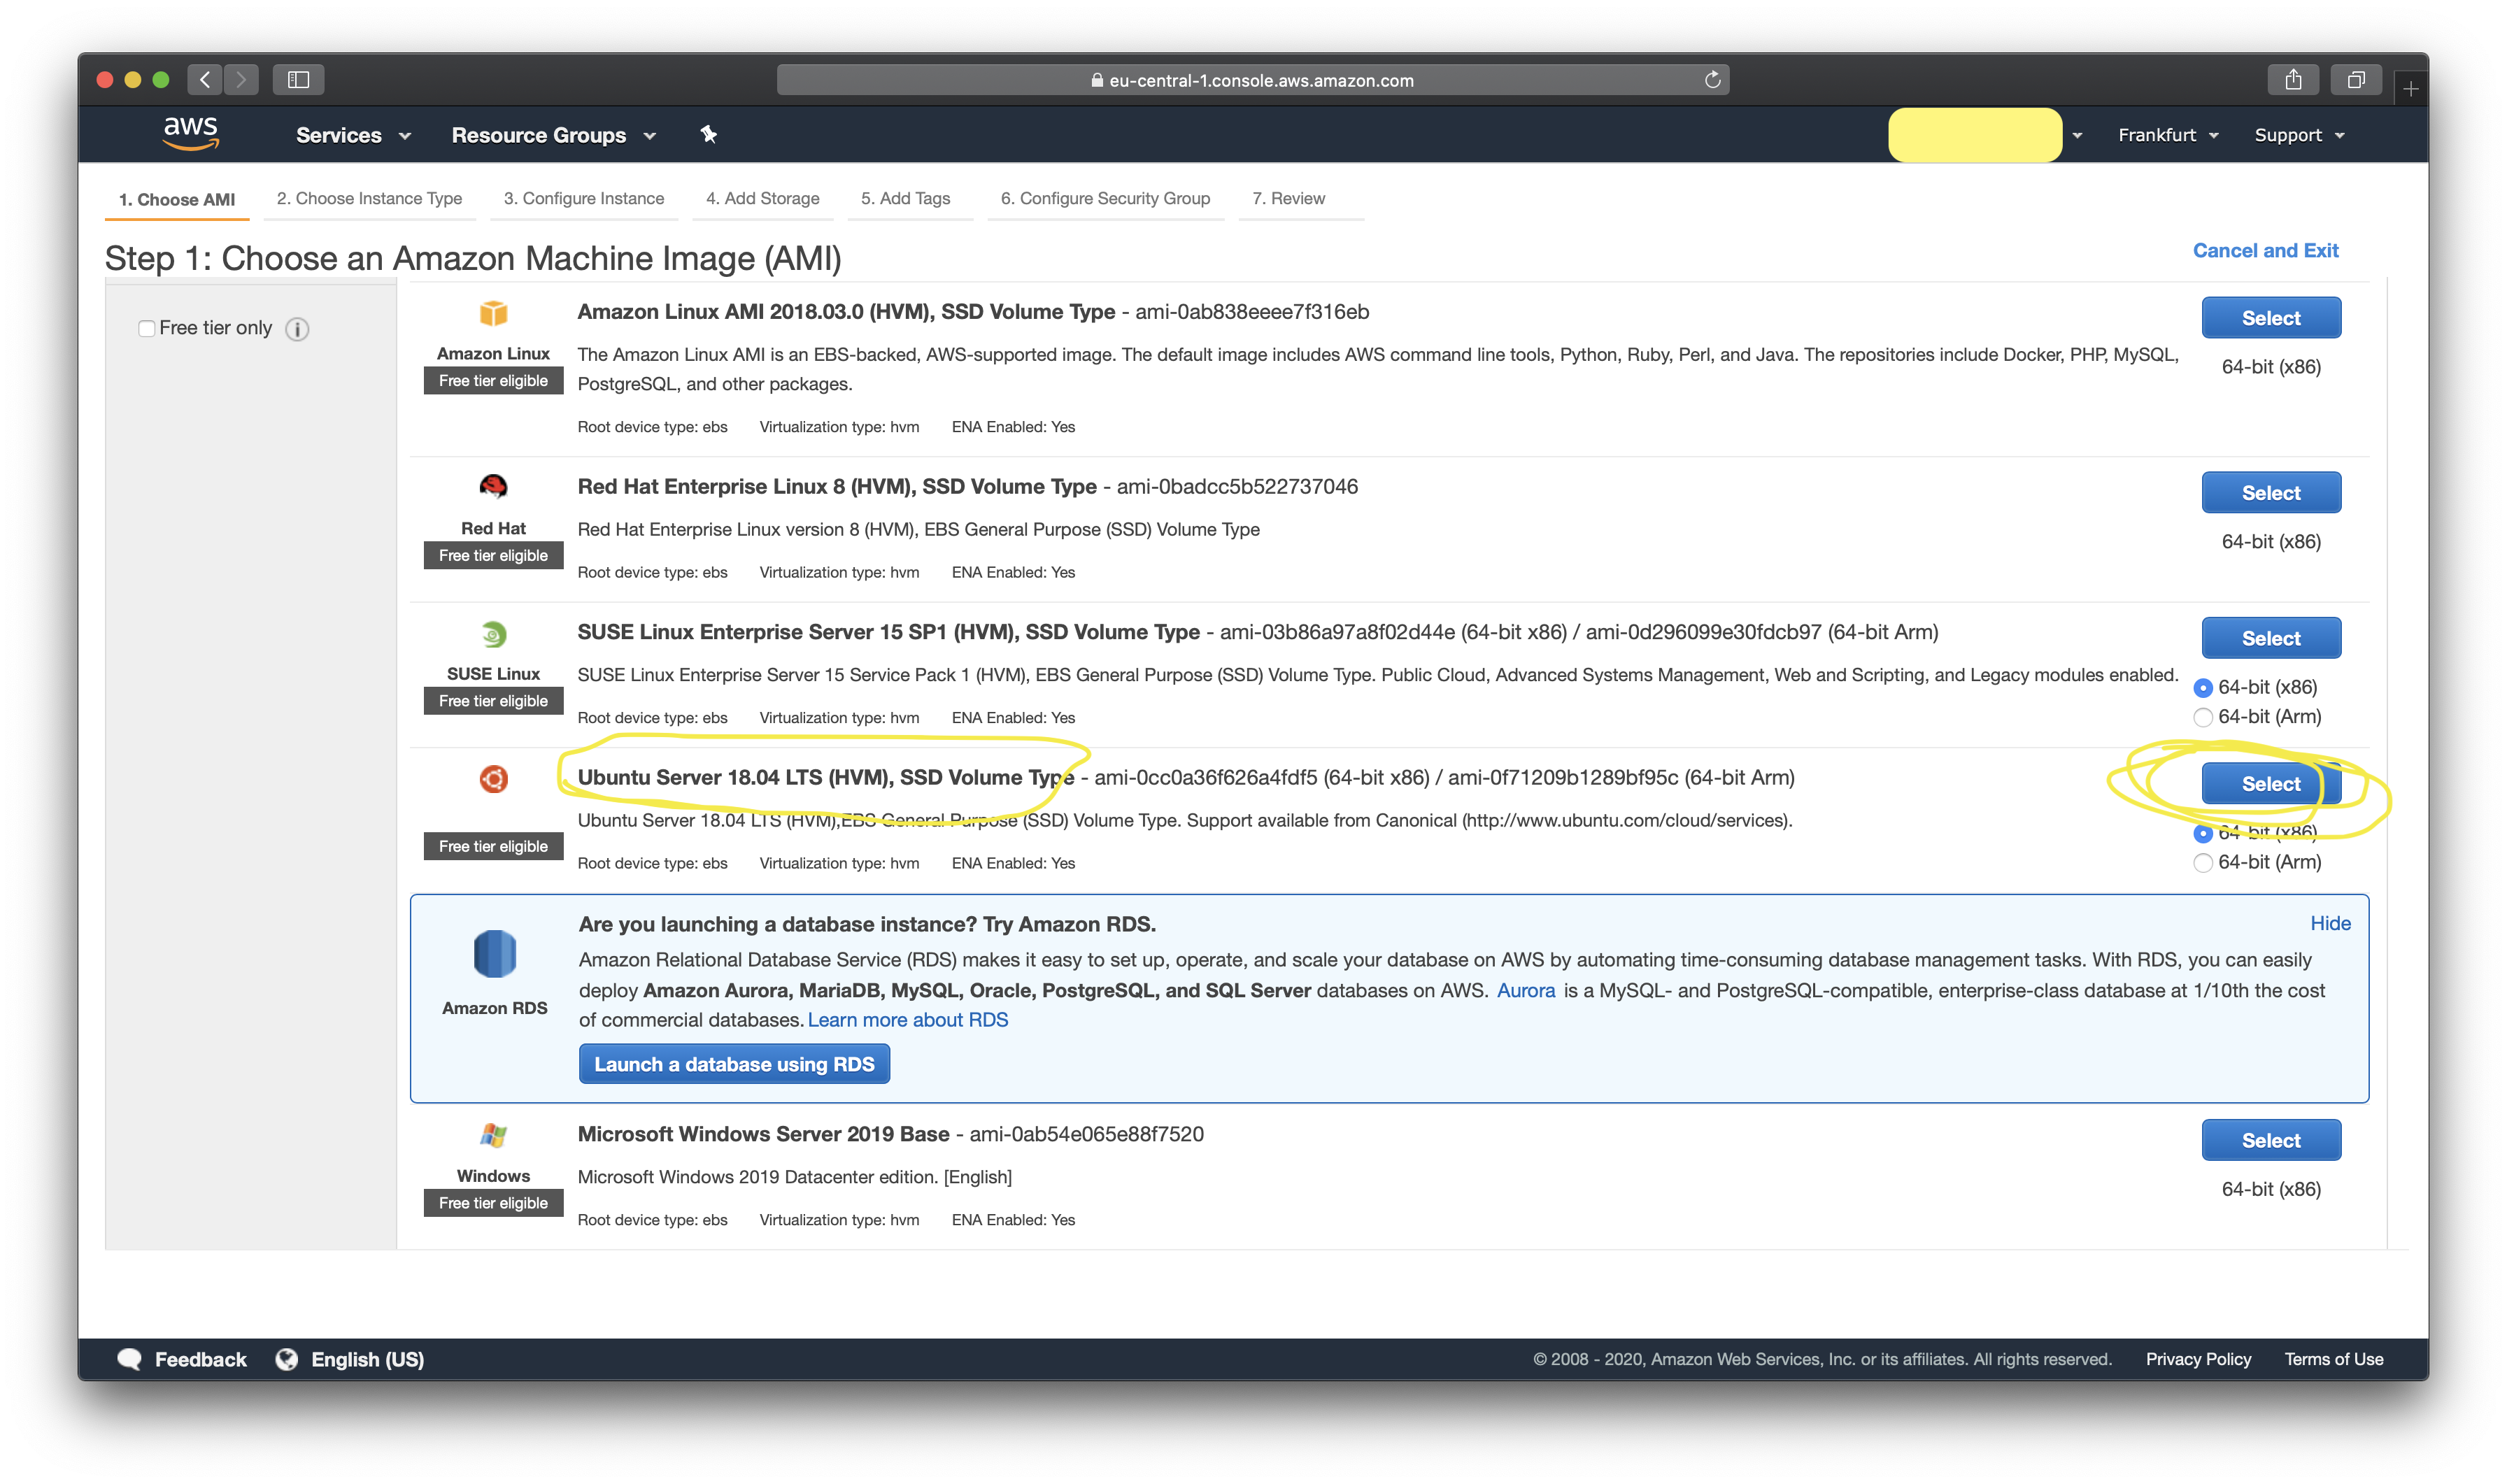Select 64-bit (Arm) for SUSE Linux
Screen dimensions: 2507x1484
point(2202,717)
